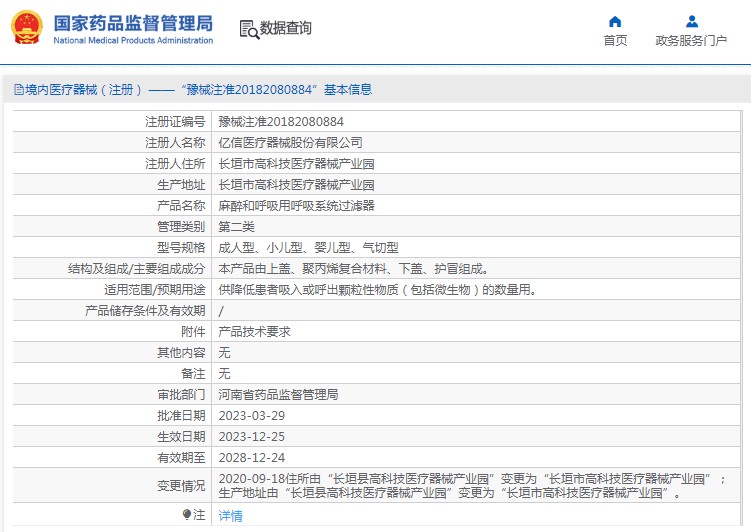Click 数据查询 heading text
Screen dimensions: 751x532
(x=285, y=28)
